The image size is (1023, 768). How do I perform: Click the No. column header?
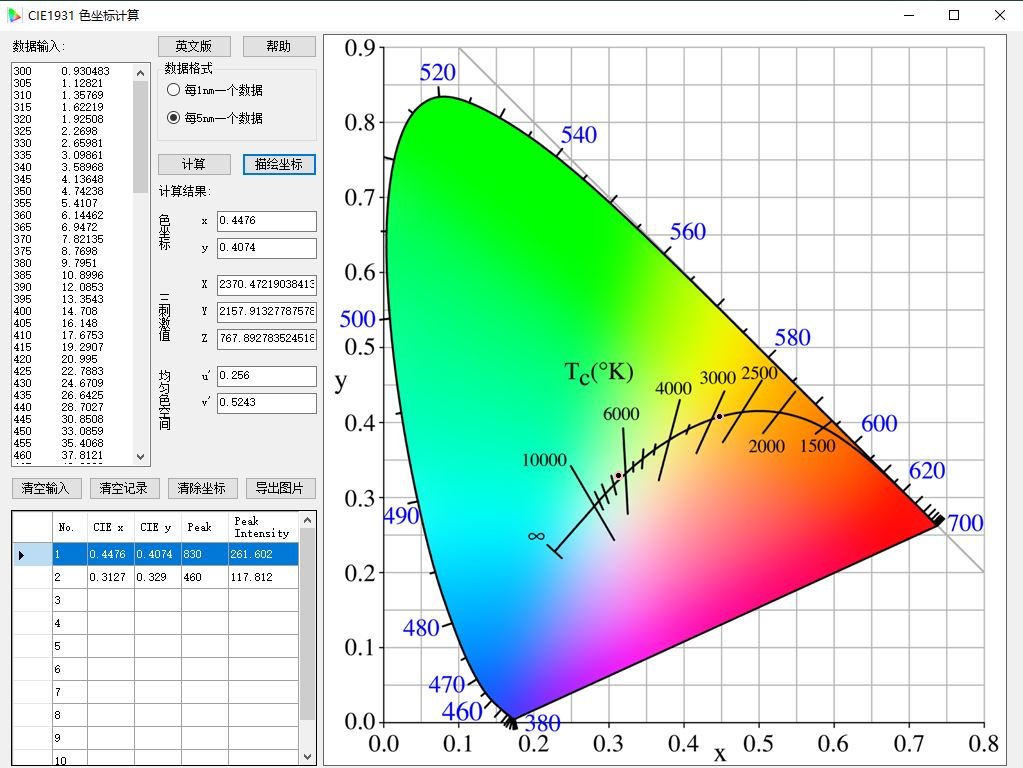[x=70, y=527]
